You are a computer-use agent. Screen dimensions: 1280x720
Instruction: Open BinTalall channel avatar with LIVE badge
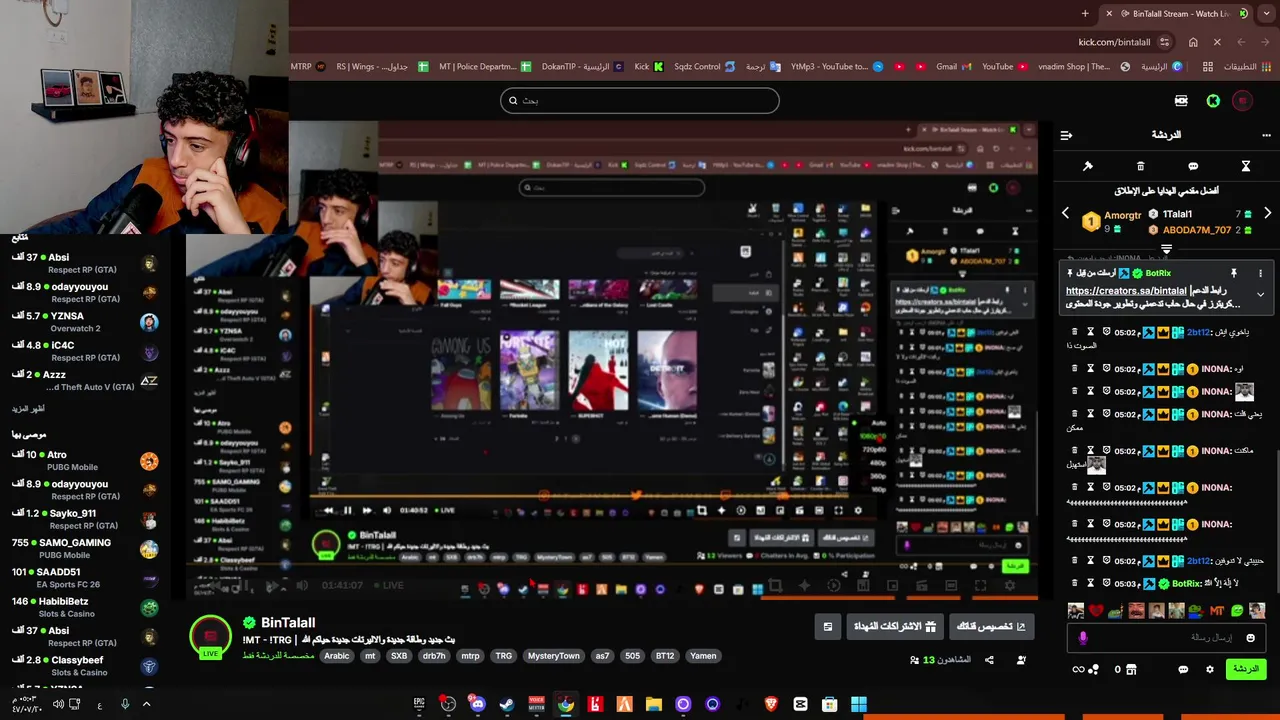pos(210,636)
